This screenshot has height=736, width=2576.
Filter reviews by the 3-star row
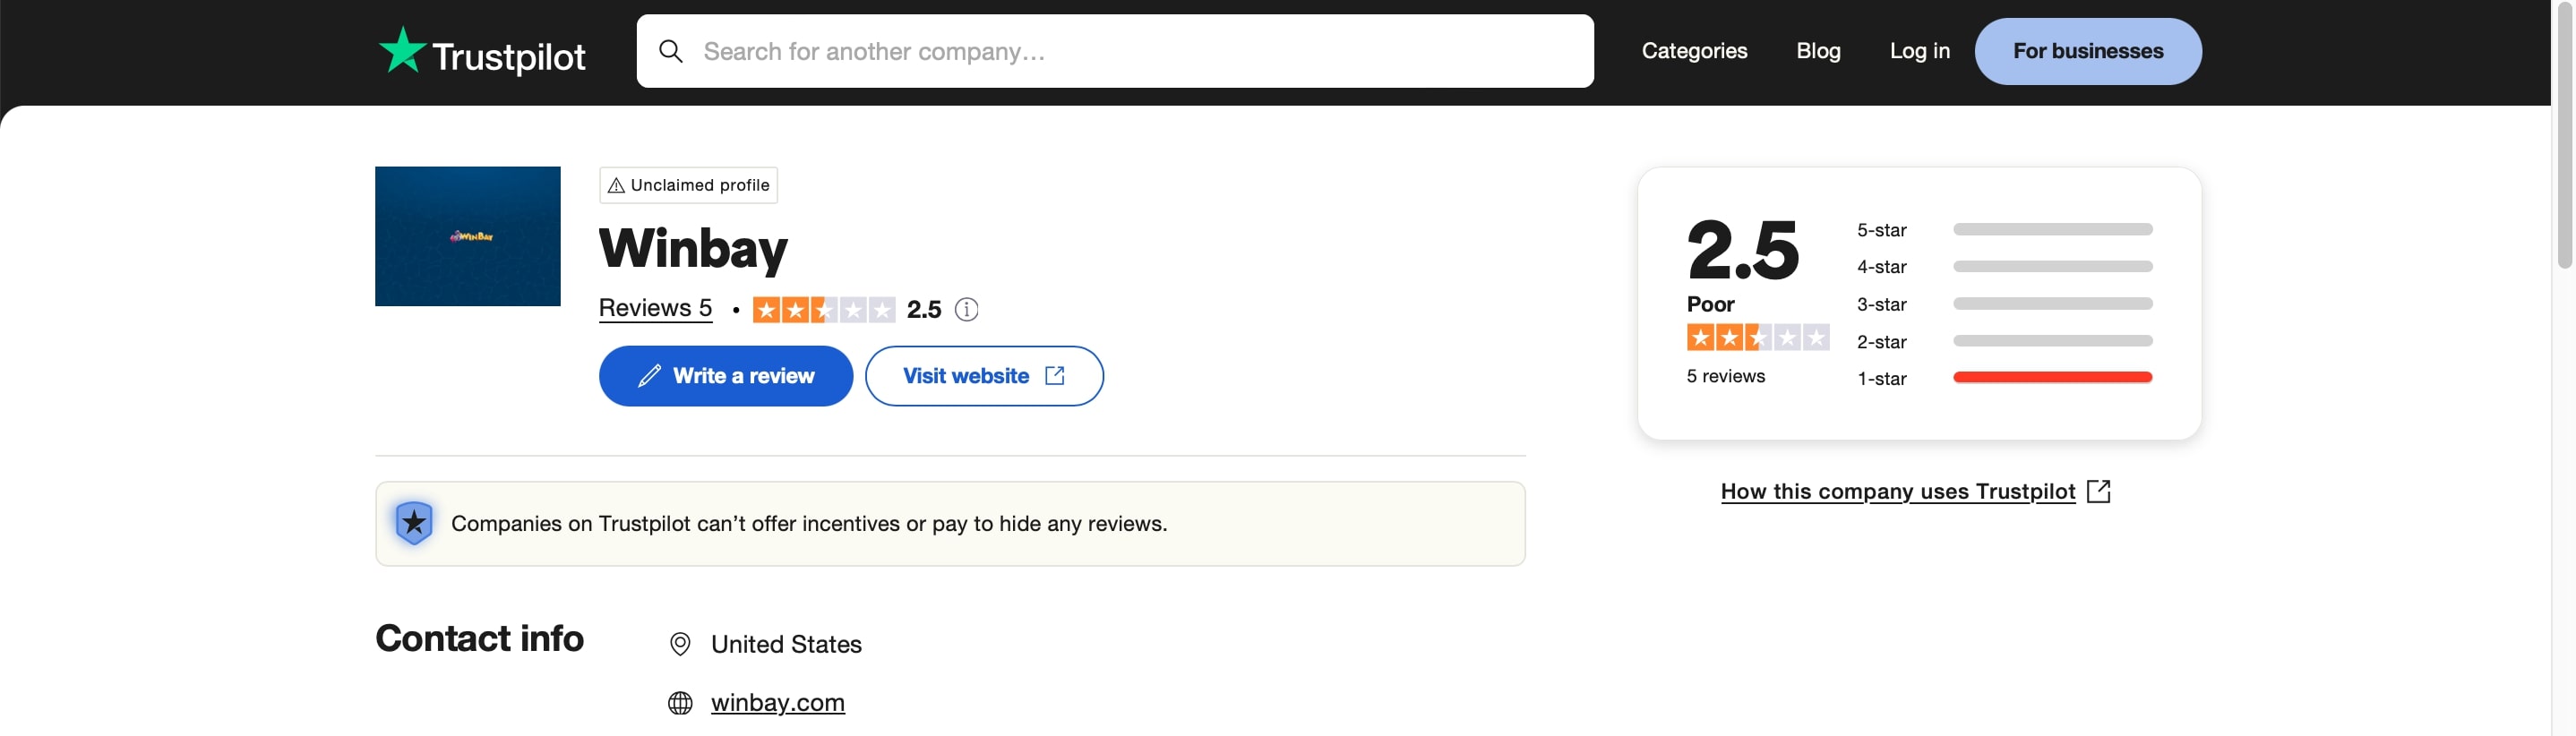point(2004,304)
